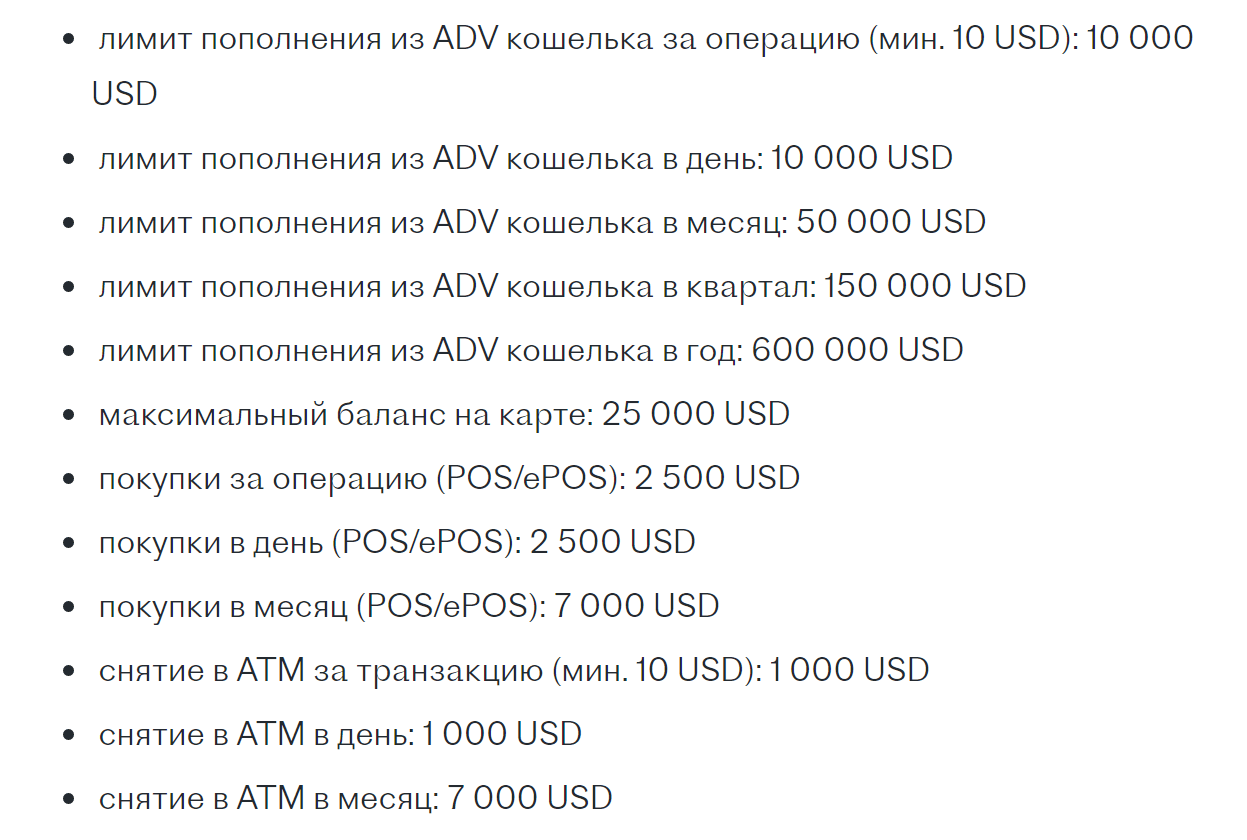Click the 'покупки в месяц (POS/ePOS)' label
1247x840 pixels.
pos(322,606)
